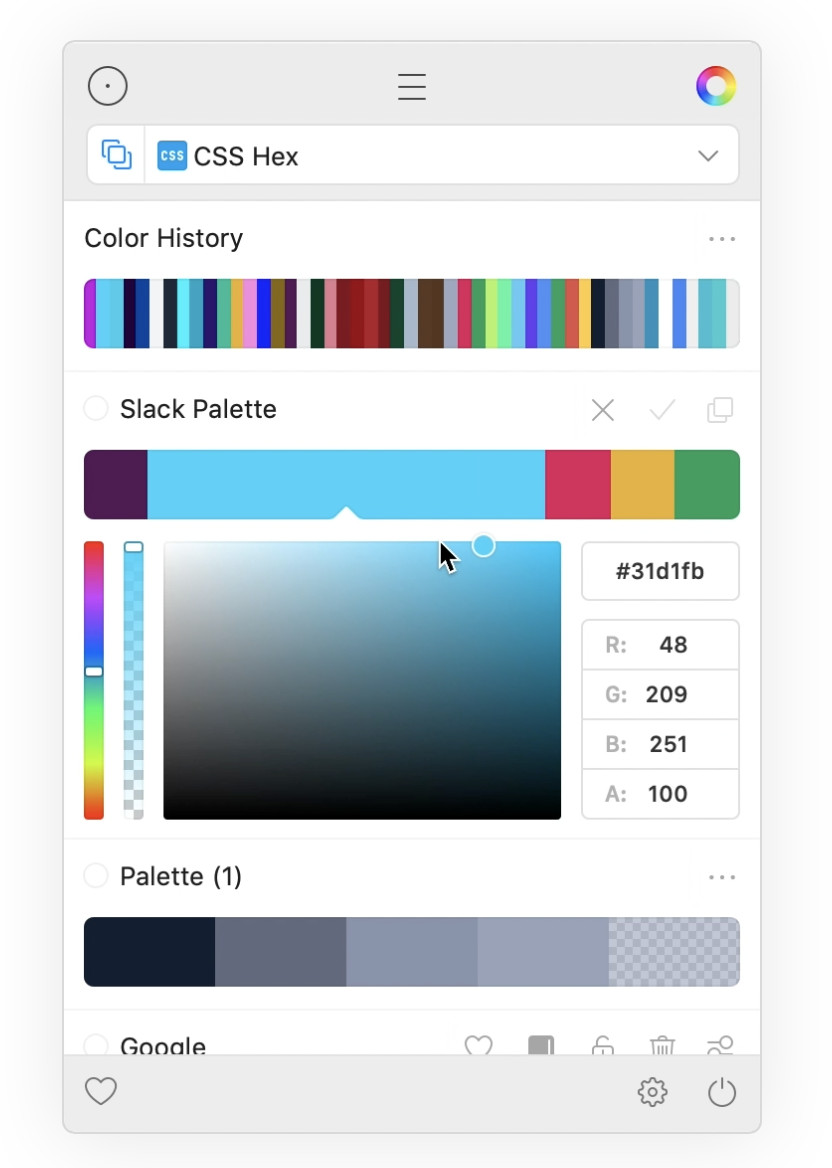This screenshot has height=1168, width=832.
Task: Select the Google palette radio button
Action: point(96,1045)
